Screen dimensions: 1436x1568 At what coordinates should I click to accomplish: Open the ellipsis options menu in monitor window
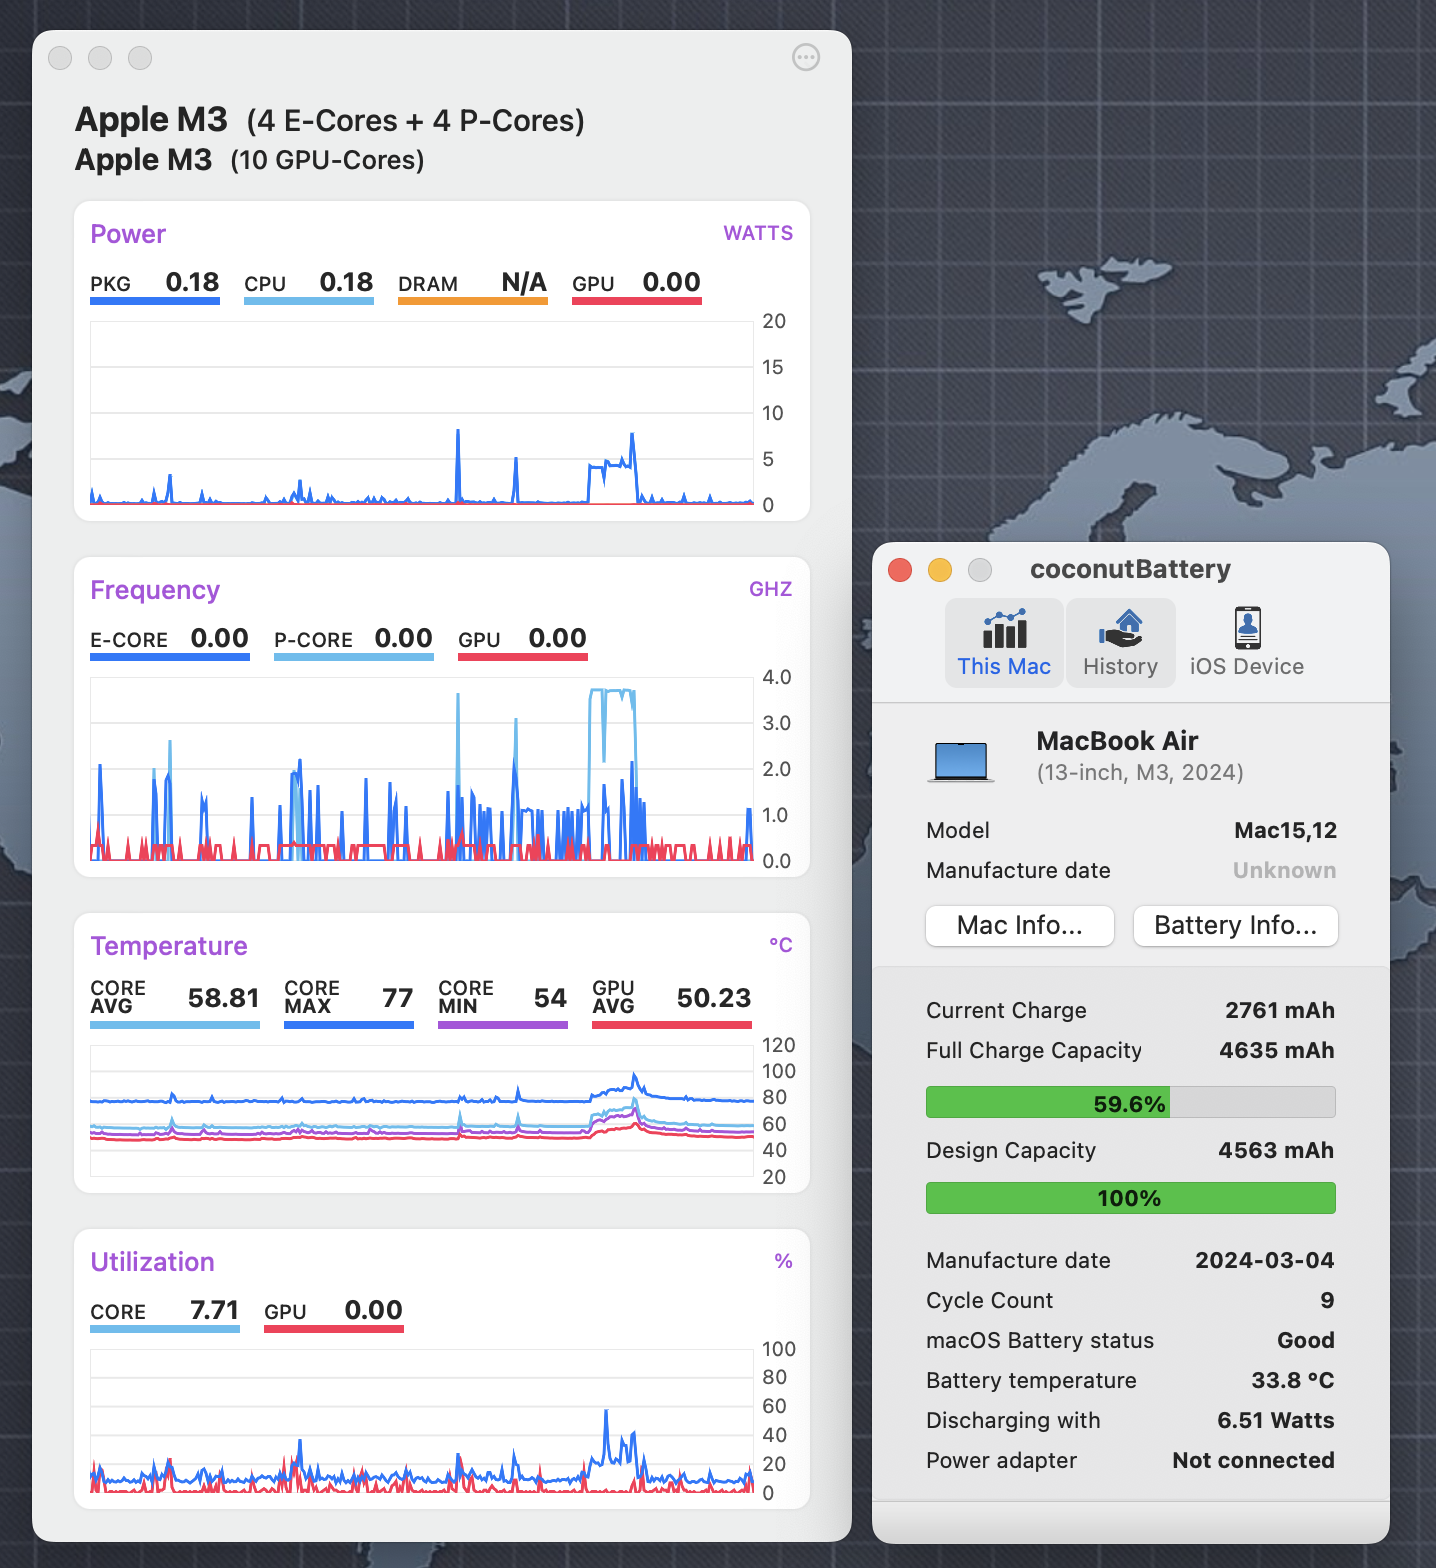[x=806, y=58]
